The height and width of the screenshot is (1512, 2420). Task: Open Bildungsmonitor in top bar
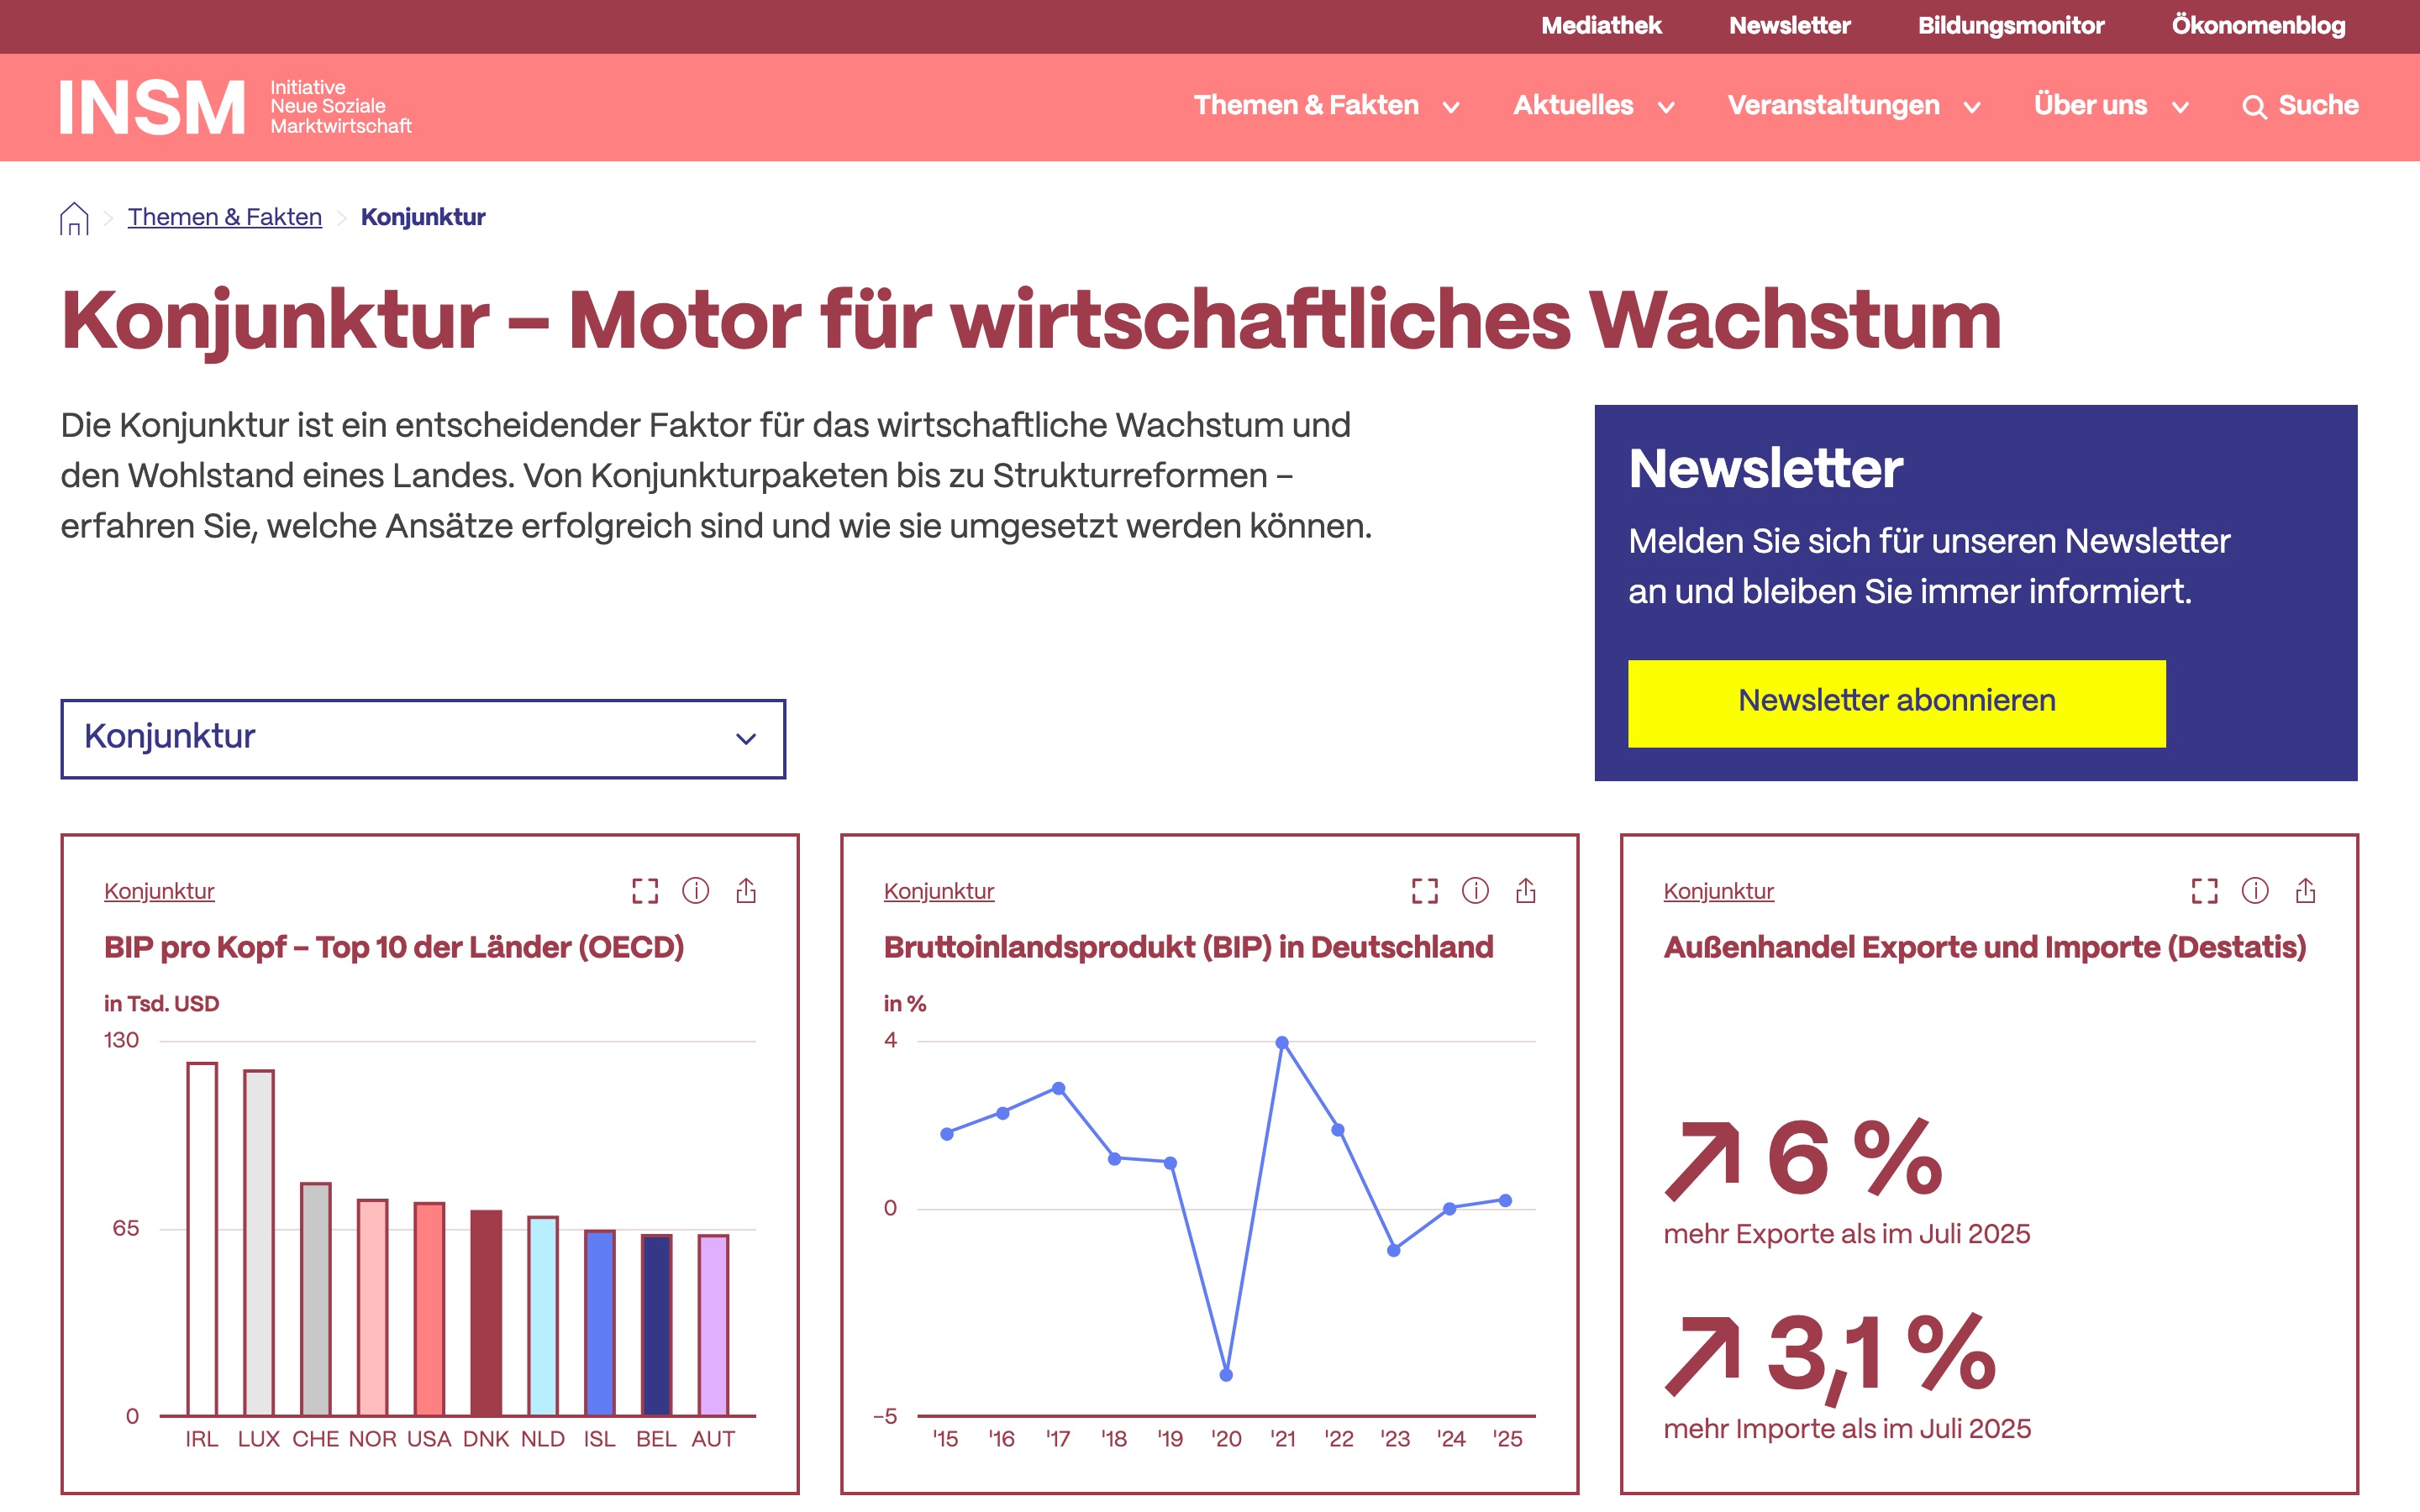(x=2011, y=26)
